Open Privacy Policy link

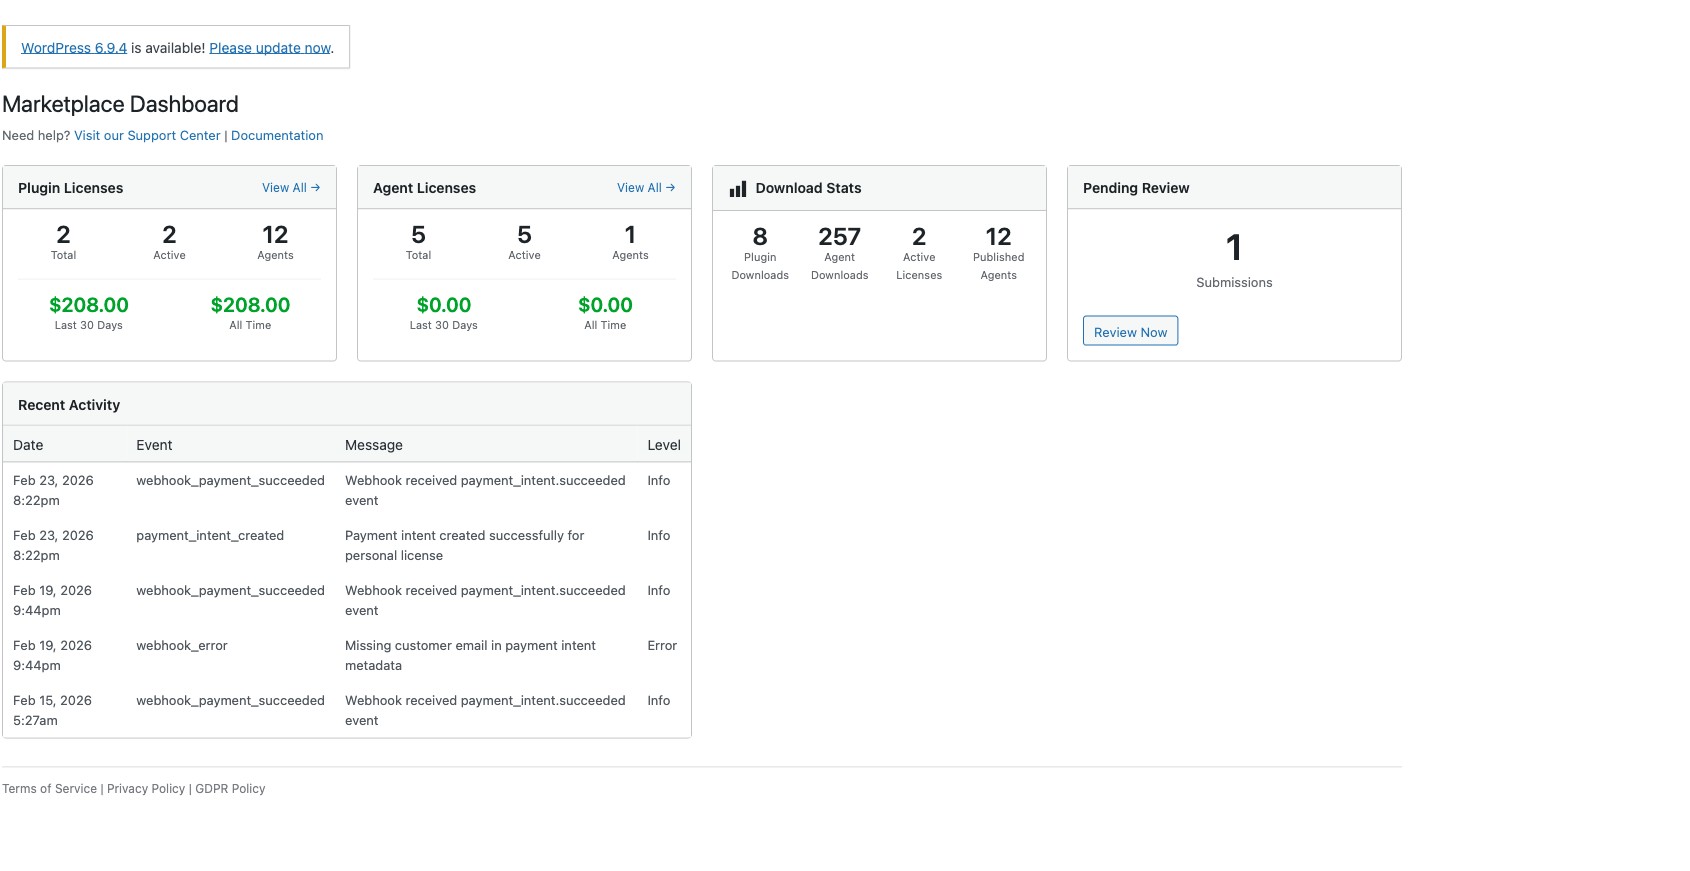pos(146,789)
